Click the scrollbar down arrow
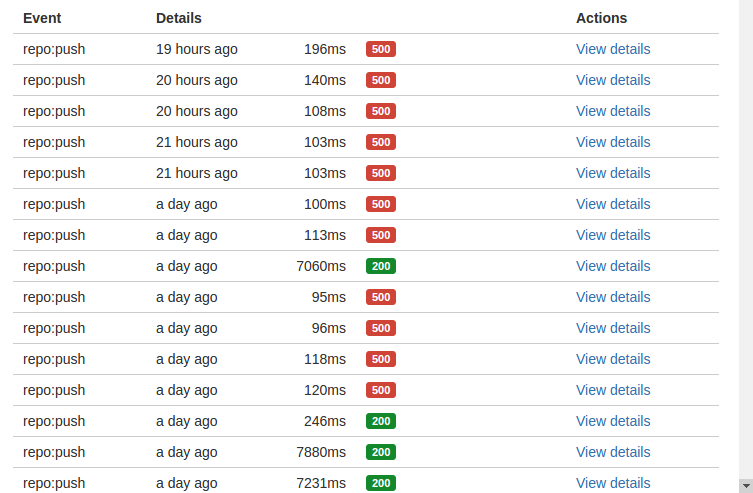The image size is (753, 493). [x=746, y=484]
